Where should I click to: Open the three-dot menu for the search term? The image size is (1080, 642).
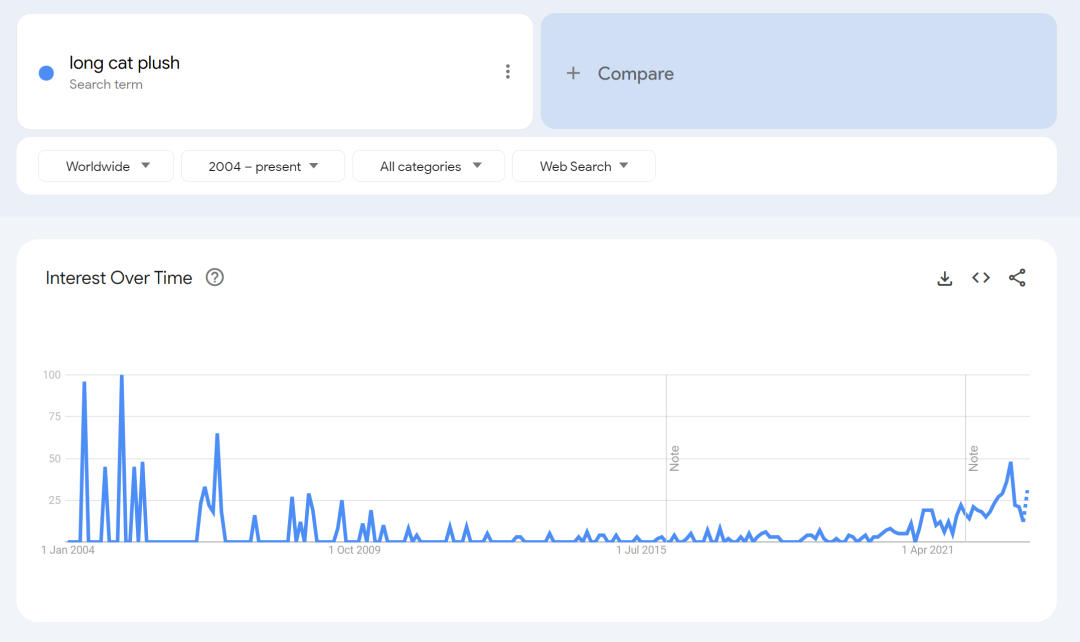[508, 72]
